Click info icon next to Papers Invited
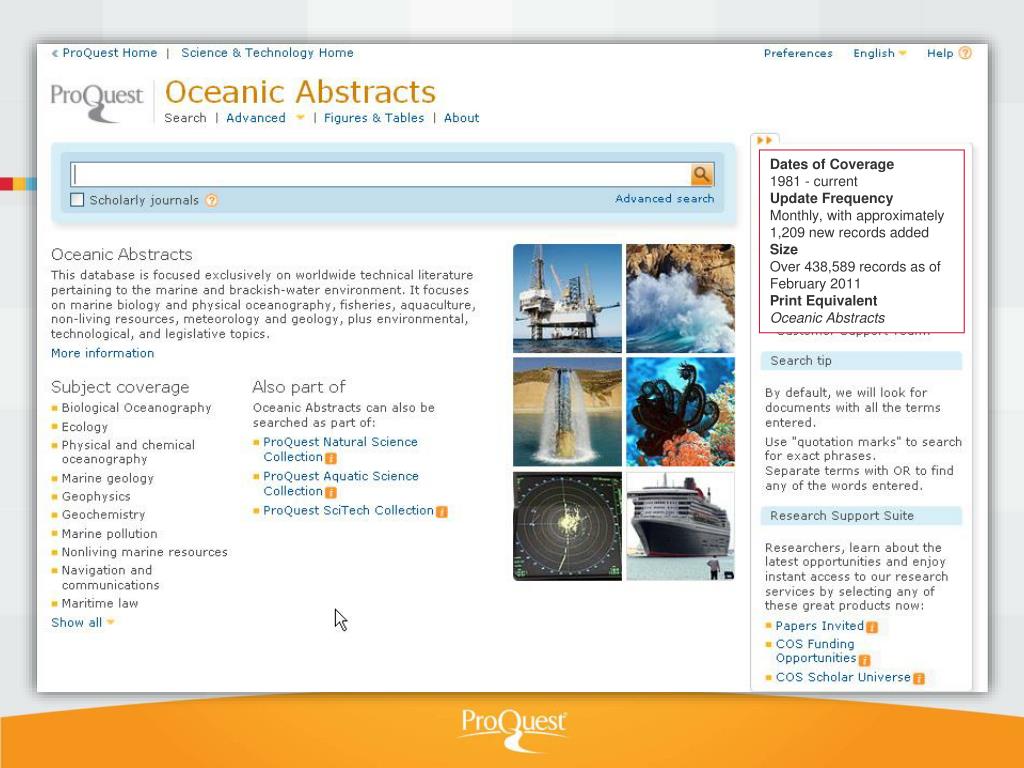The height and width of the screenshot is (768, 1024). click(872, 627)
